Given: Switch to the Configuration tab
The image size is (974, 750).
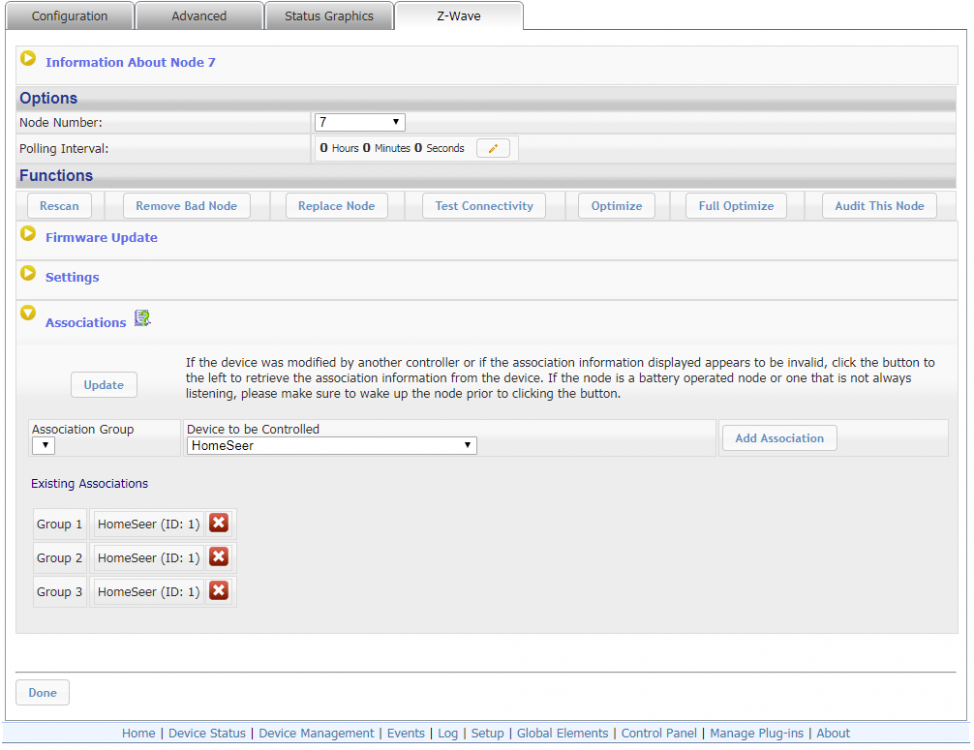Looking at the screenshot, I should [70, 16].
